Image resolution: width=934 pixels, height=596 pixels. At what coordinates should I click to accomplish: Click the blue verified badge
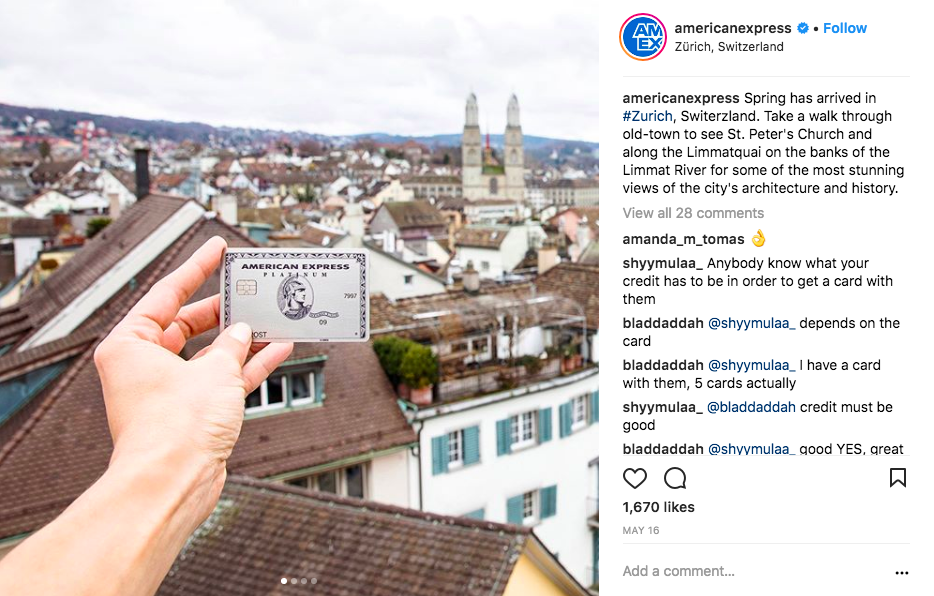point(803,28)
